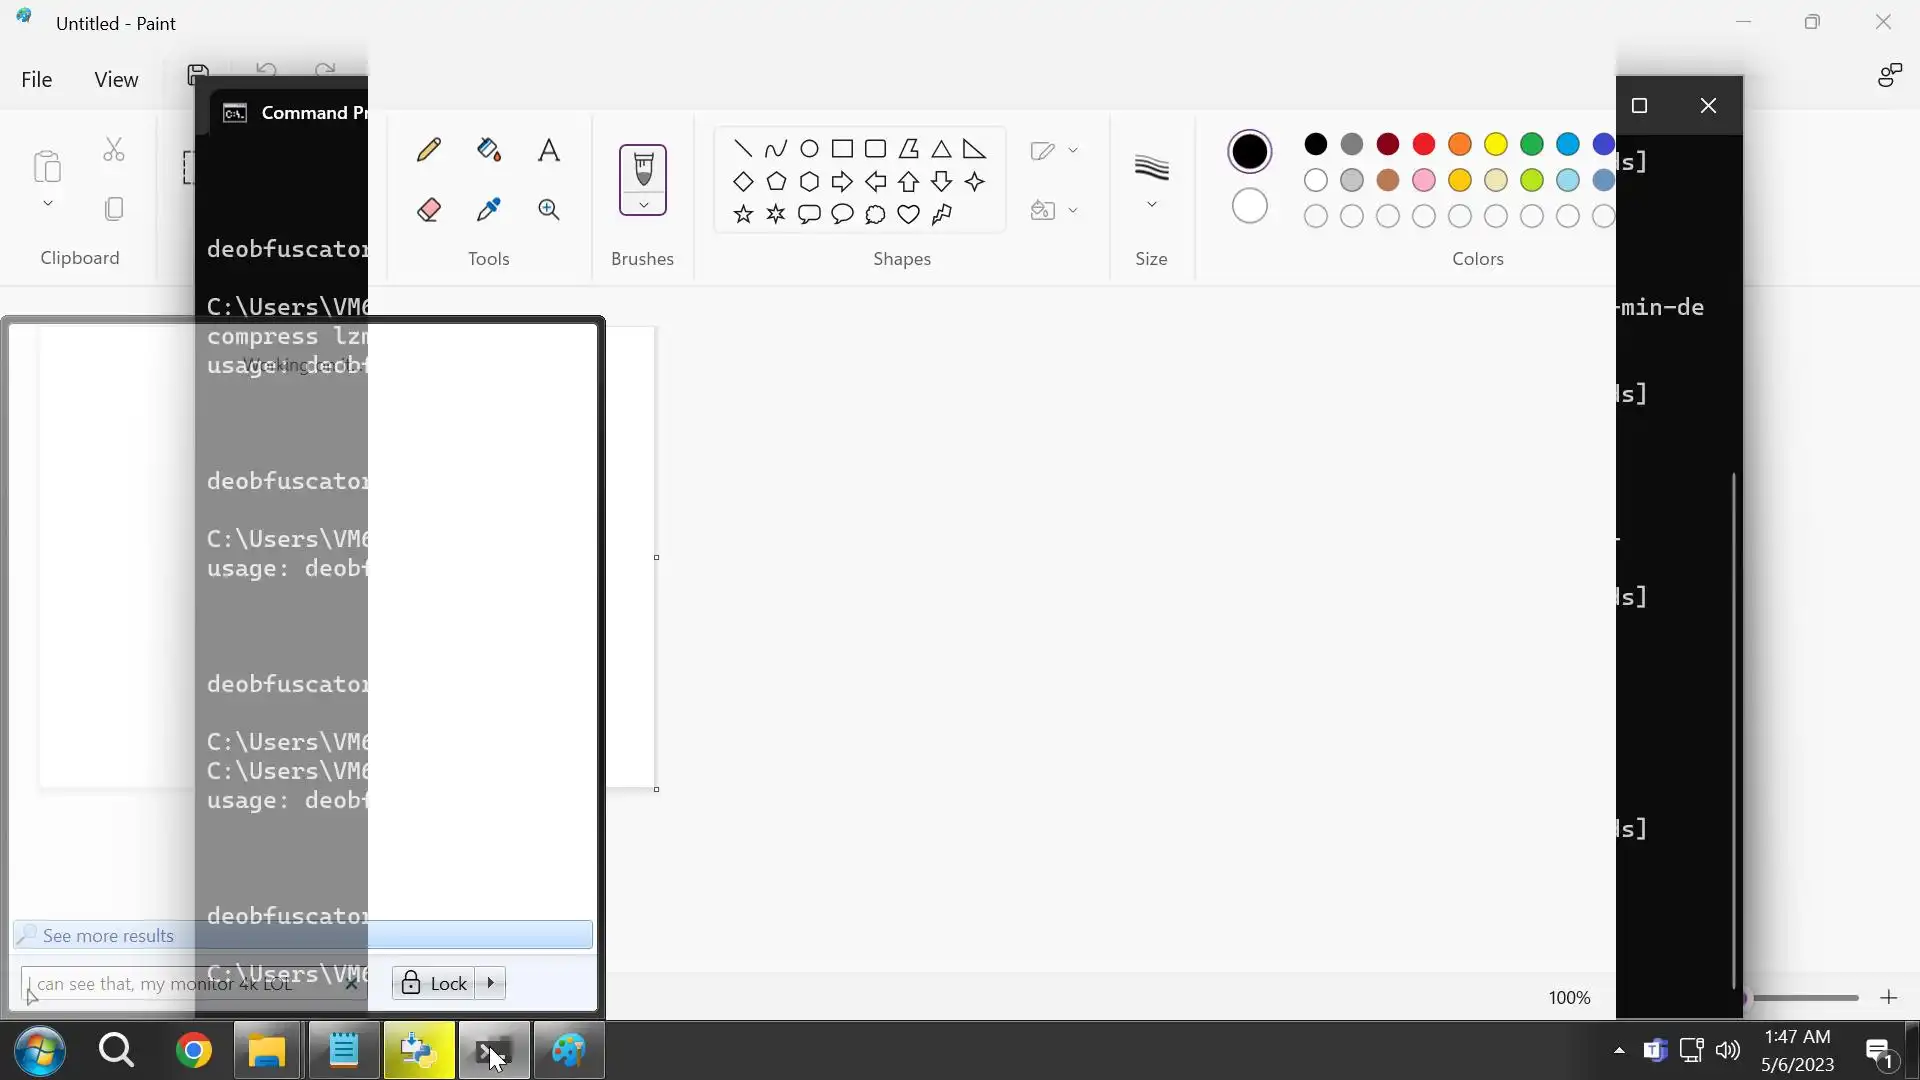Select the Eraser tool
The image size is (1920, 1080).
pos(429,210)
